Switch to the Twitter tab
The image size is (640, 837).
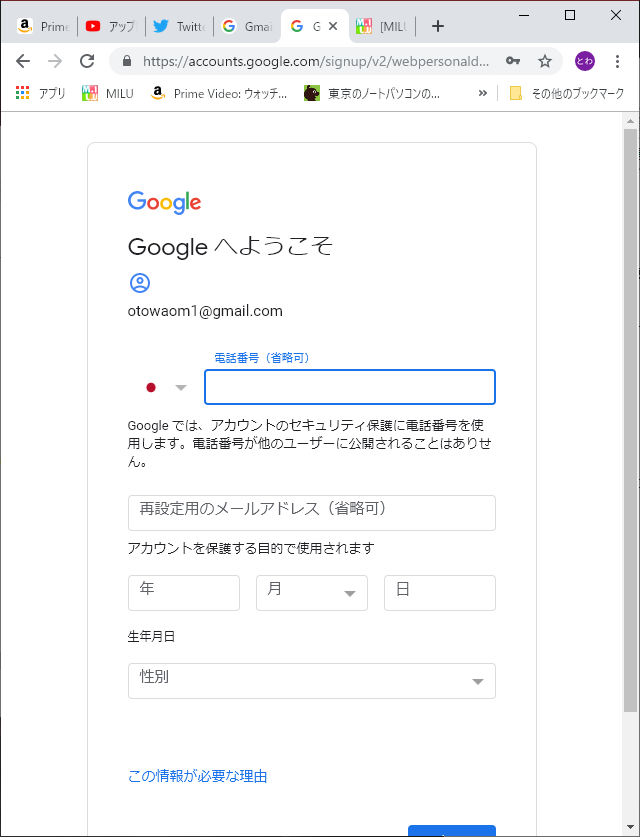pos(179,26)
